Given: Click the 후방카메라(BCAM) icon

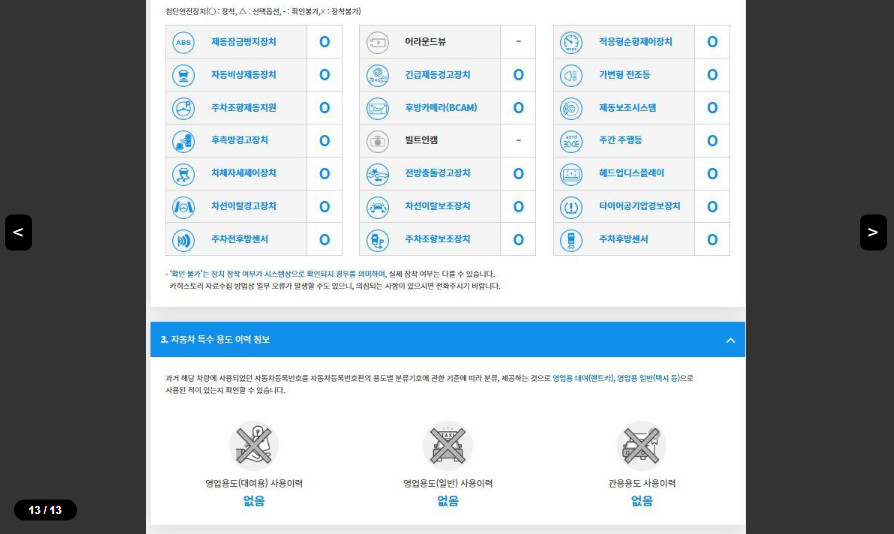Looking at the screenshot, I should (x=377, y=108).
